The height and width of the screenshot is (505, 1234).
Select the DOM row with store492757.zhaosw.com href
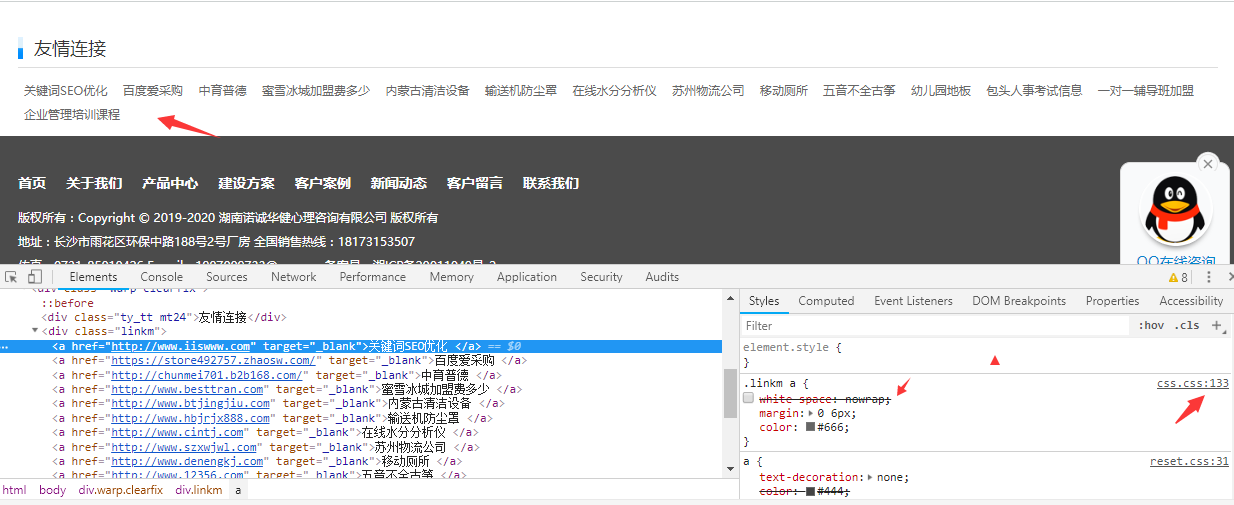361,361
